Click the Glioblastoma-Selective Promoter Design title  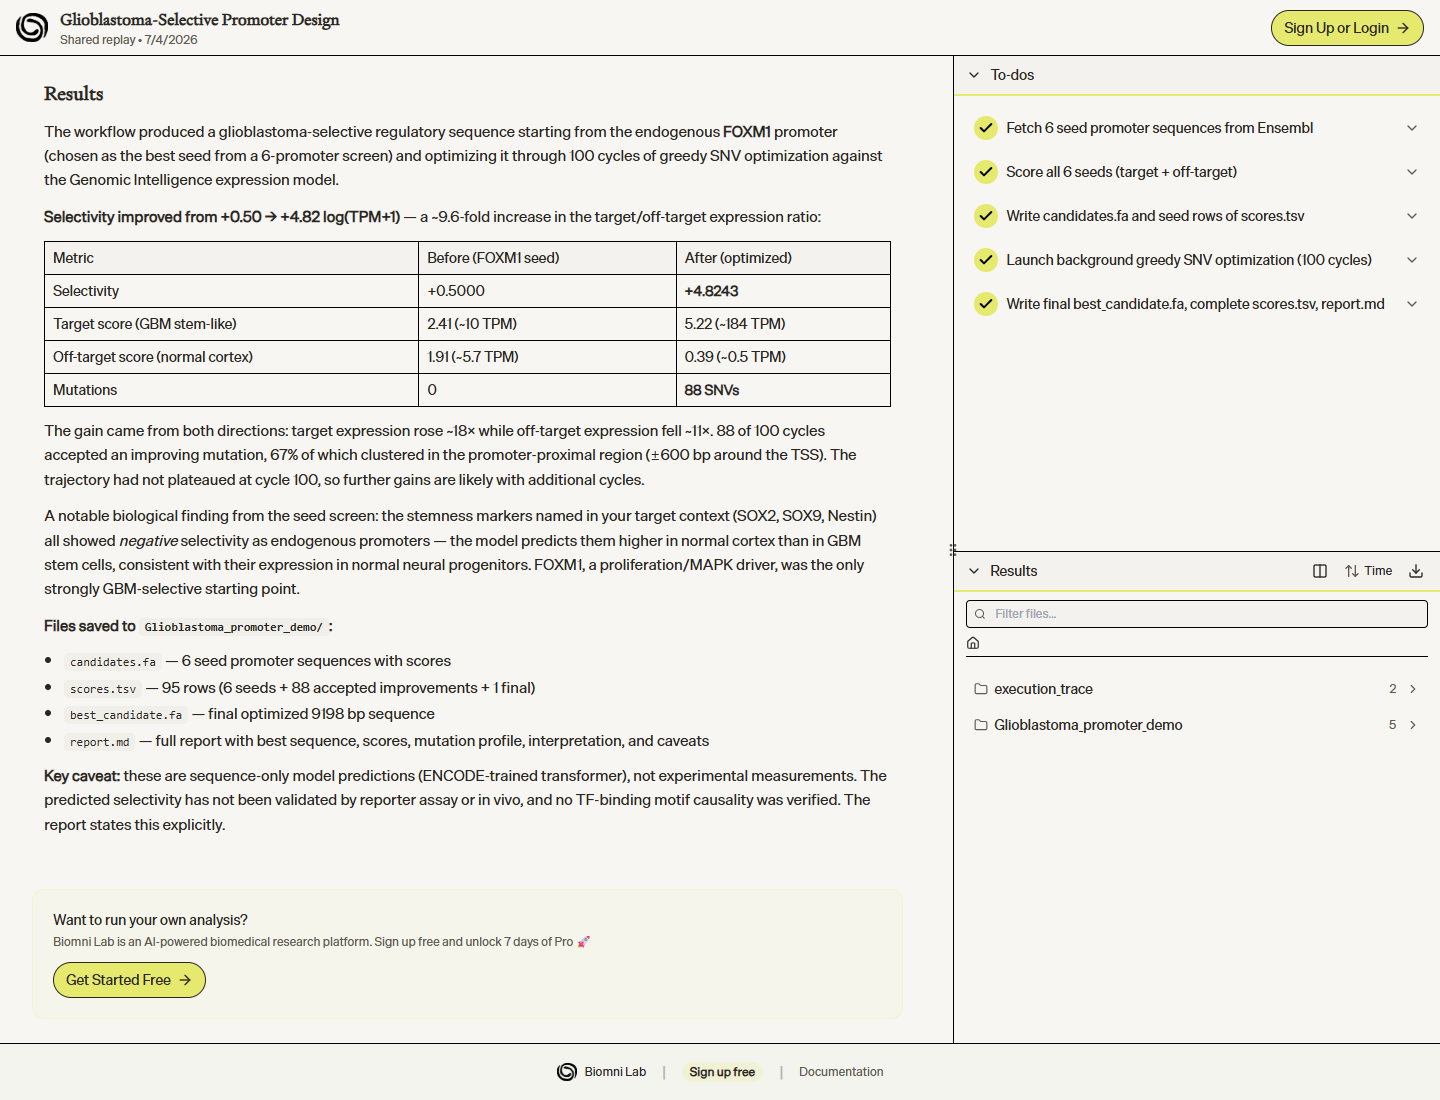point(200,20)
